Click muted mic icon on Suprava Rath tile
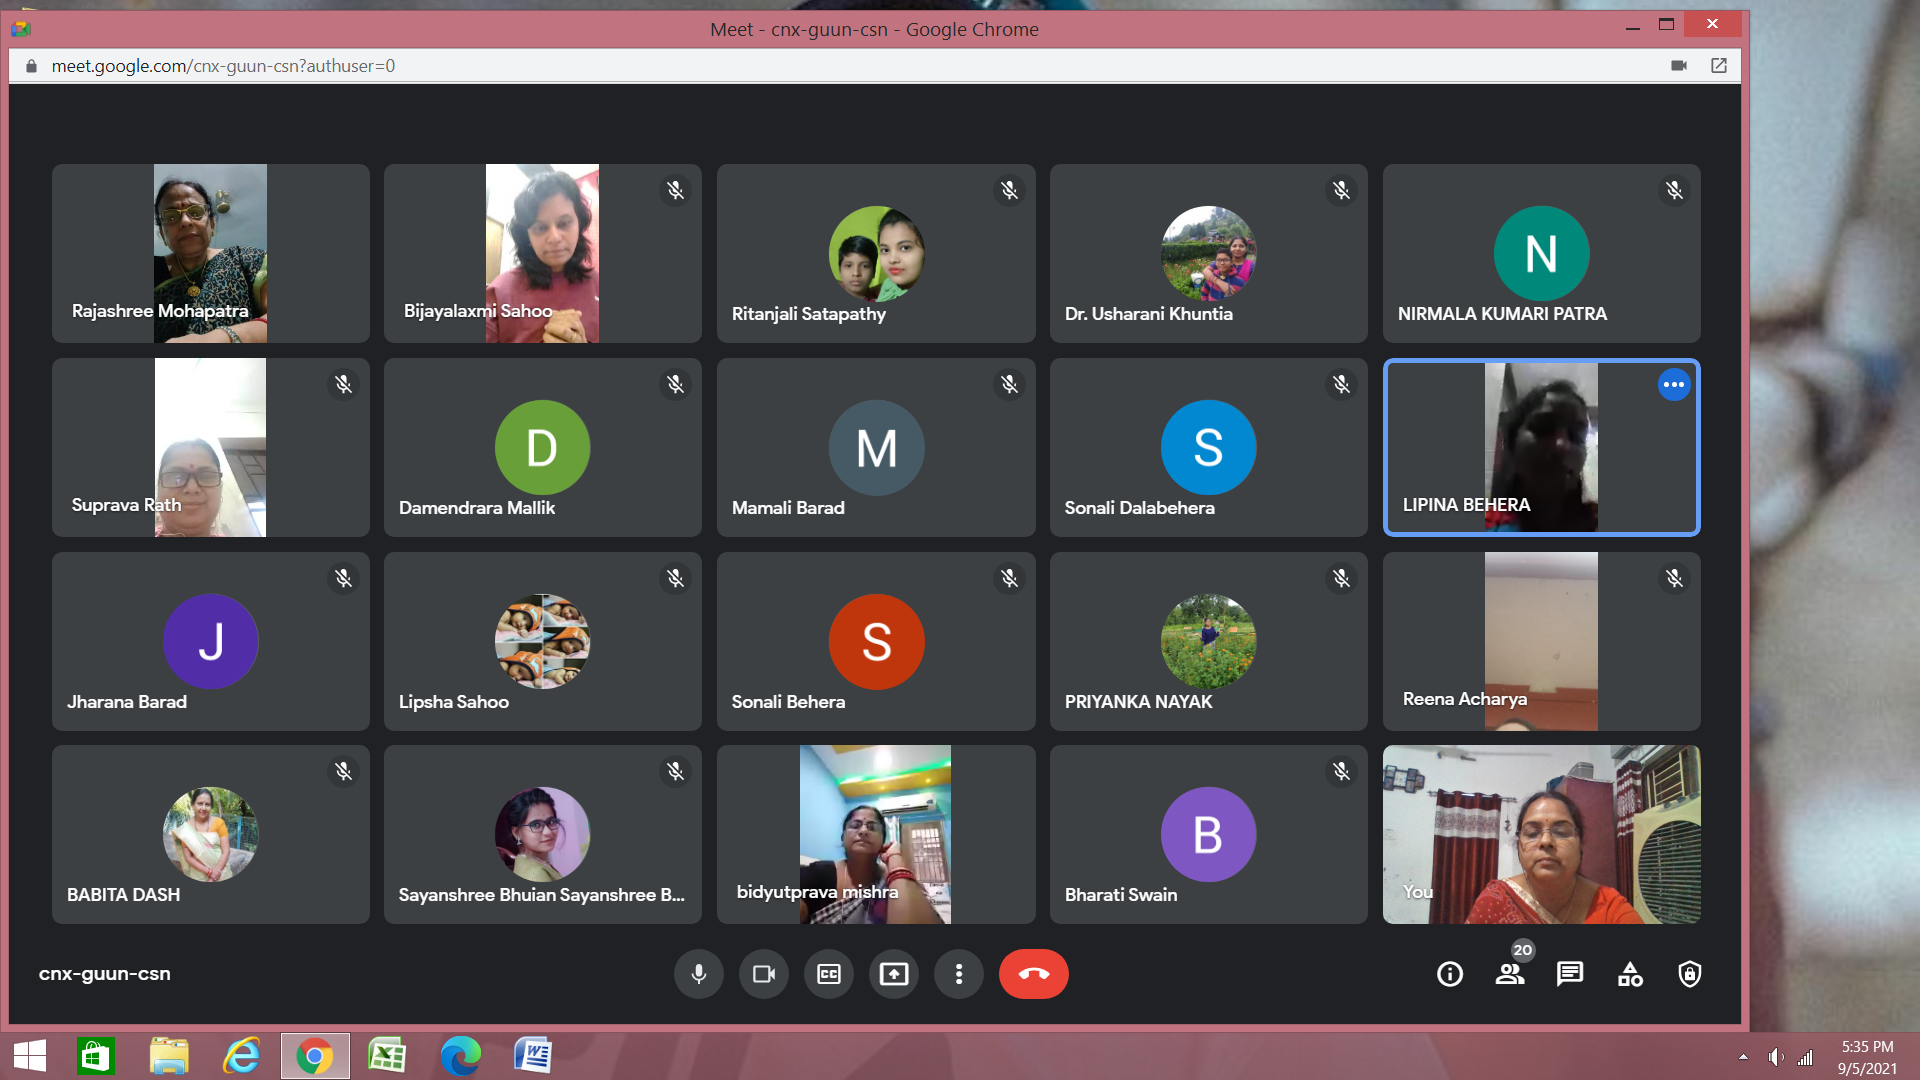Image resolution: width=1920 pixels, height=1080 pixels. click(x=344, y=384)
